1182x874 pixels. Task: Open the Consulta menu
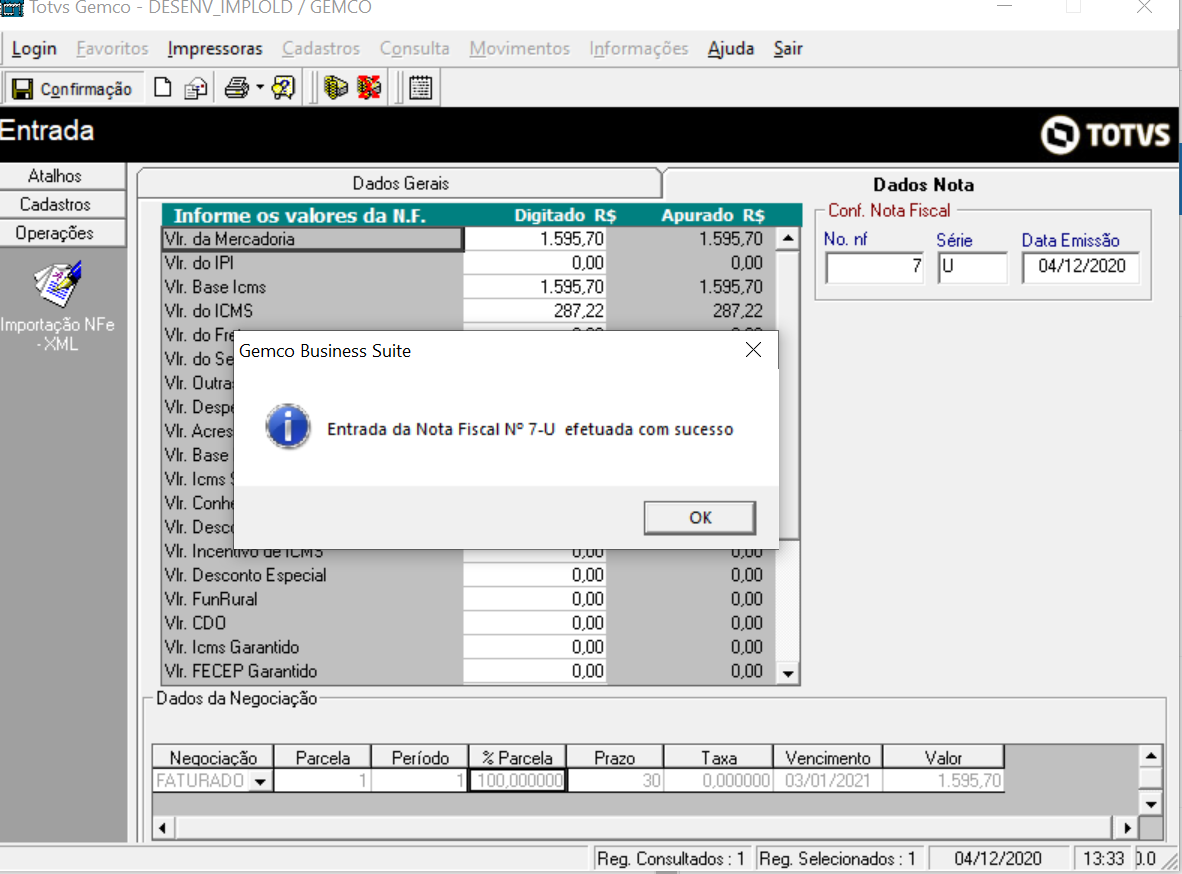click(x=415, y=49)
